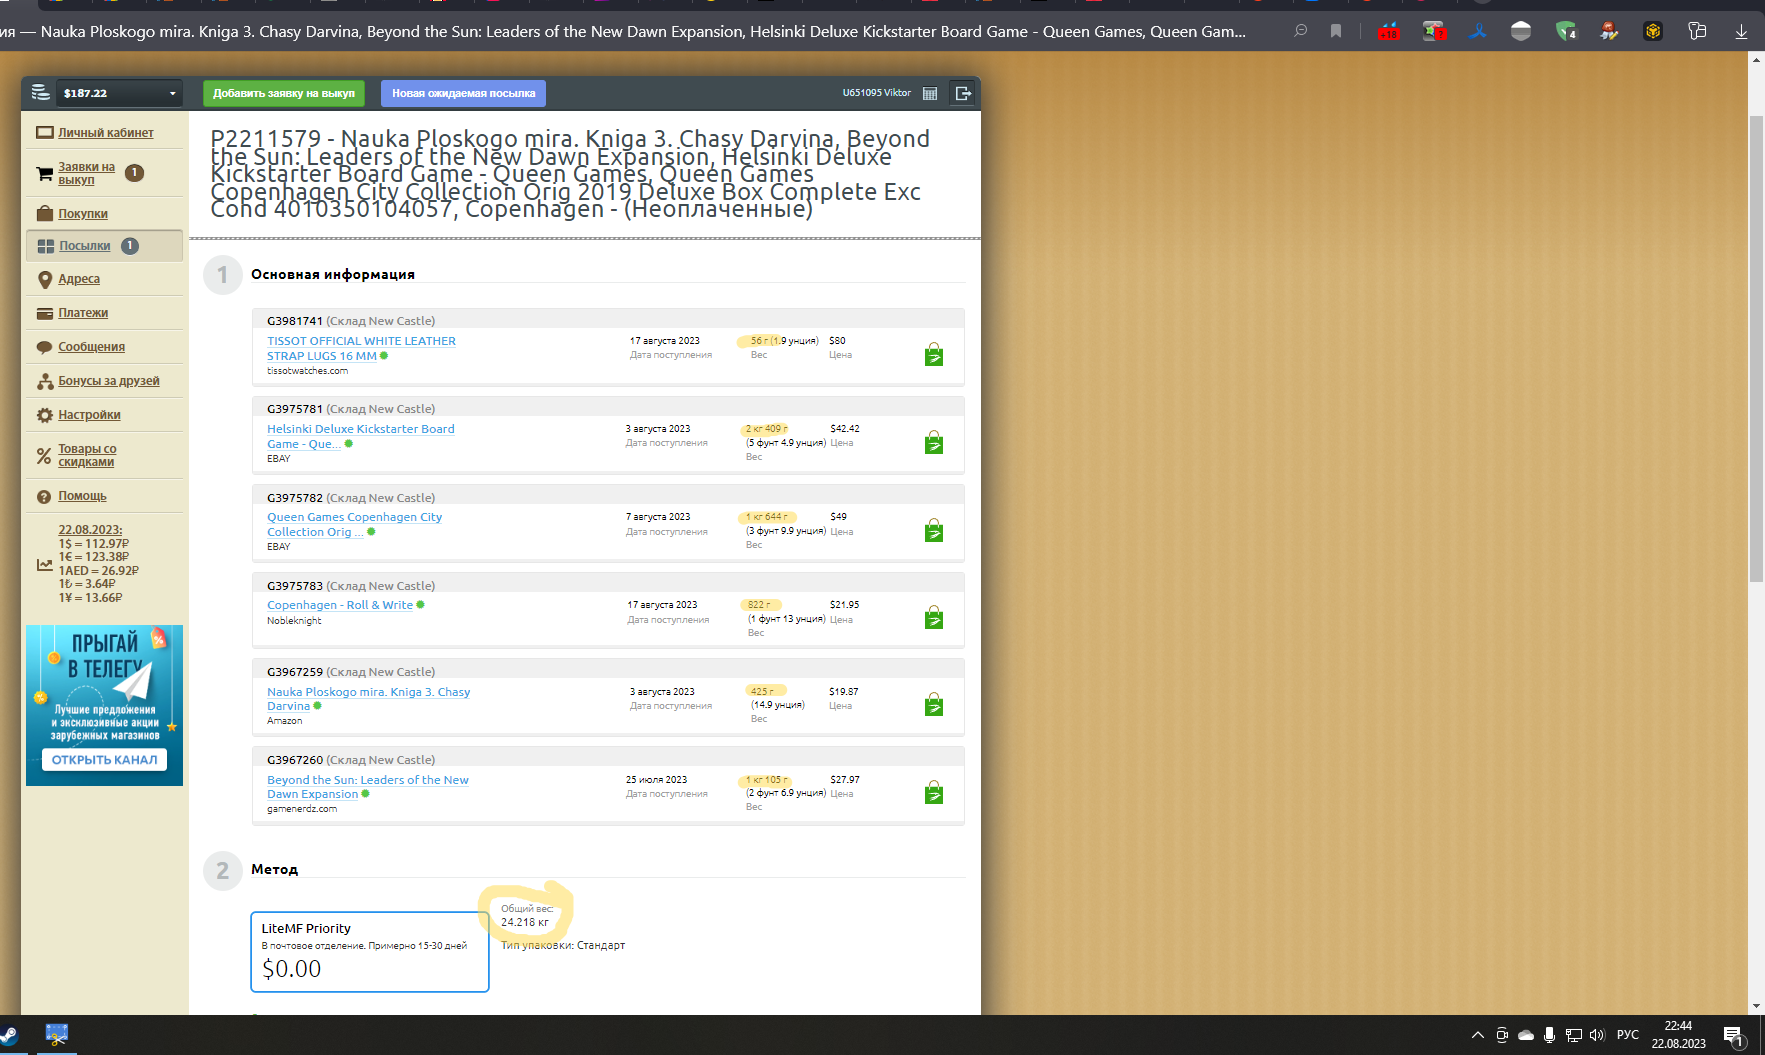
Task: Click the map pin icon beside Адреса
Action: click(44, 280)
